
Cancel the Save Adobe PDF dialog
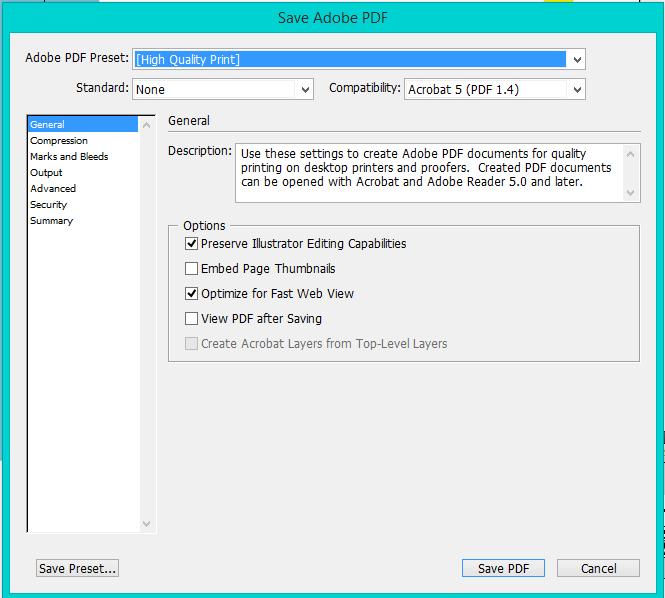coord(598,568)
